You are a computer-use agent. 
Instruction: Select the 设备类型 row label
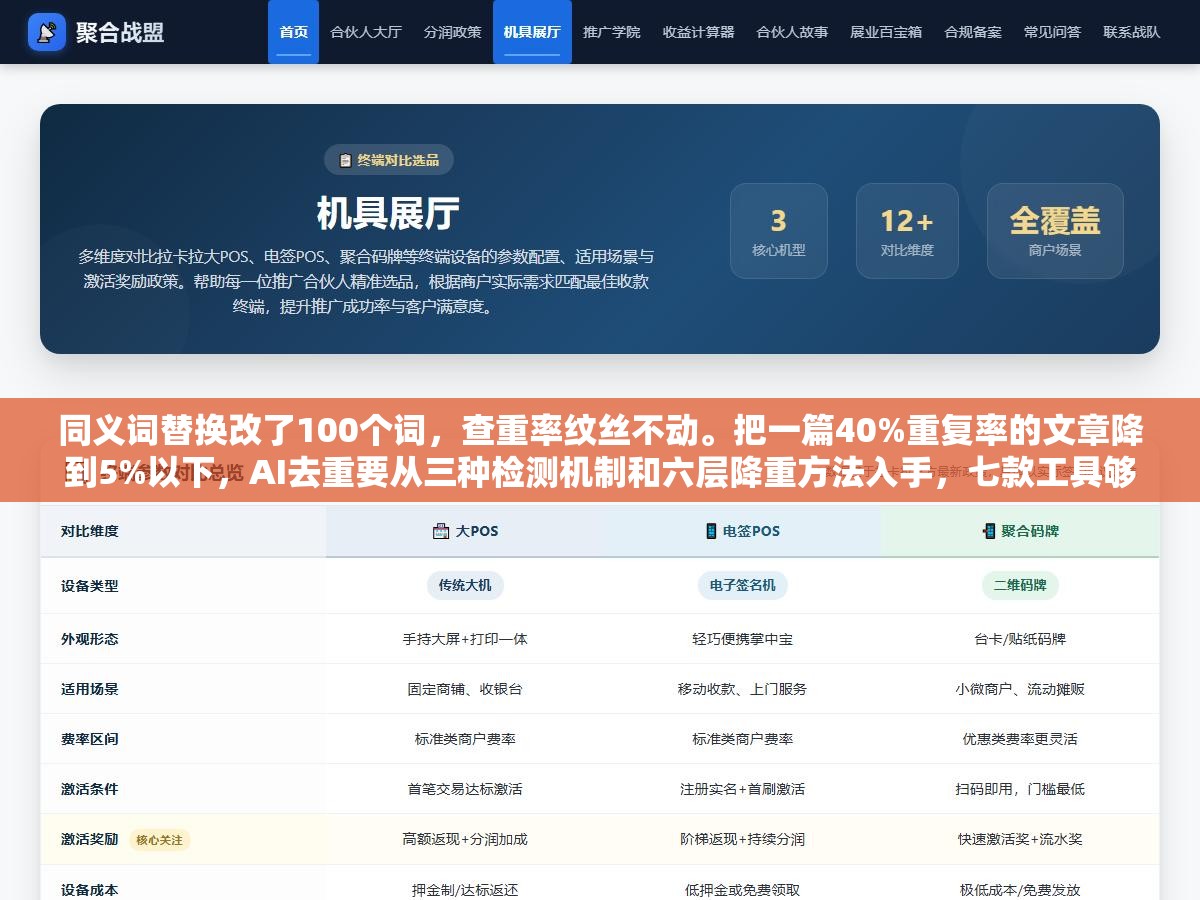point(90,586)
